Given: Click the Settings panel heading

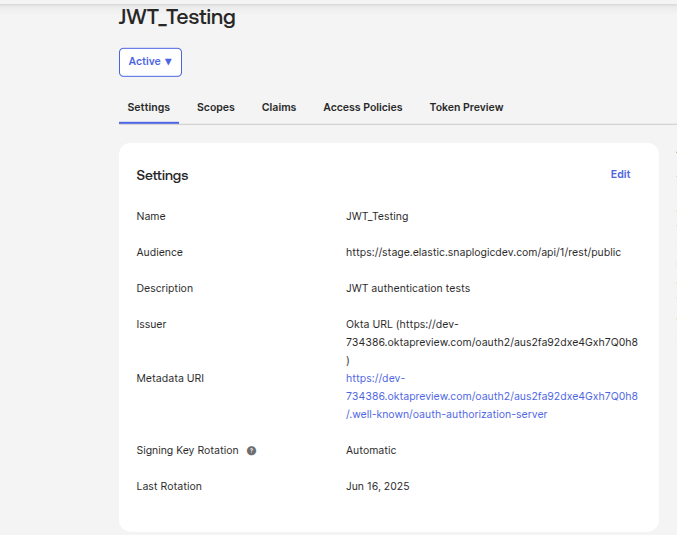Looking at the screenshot, I should point(162,175).
